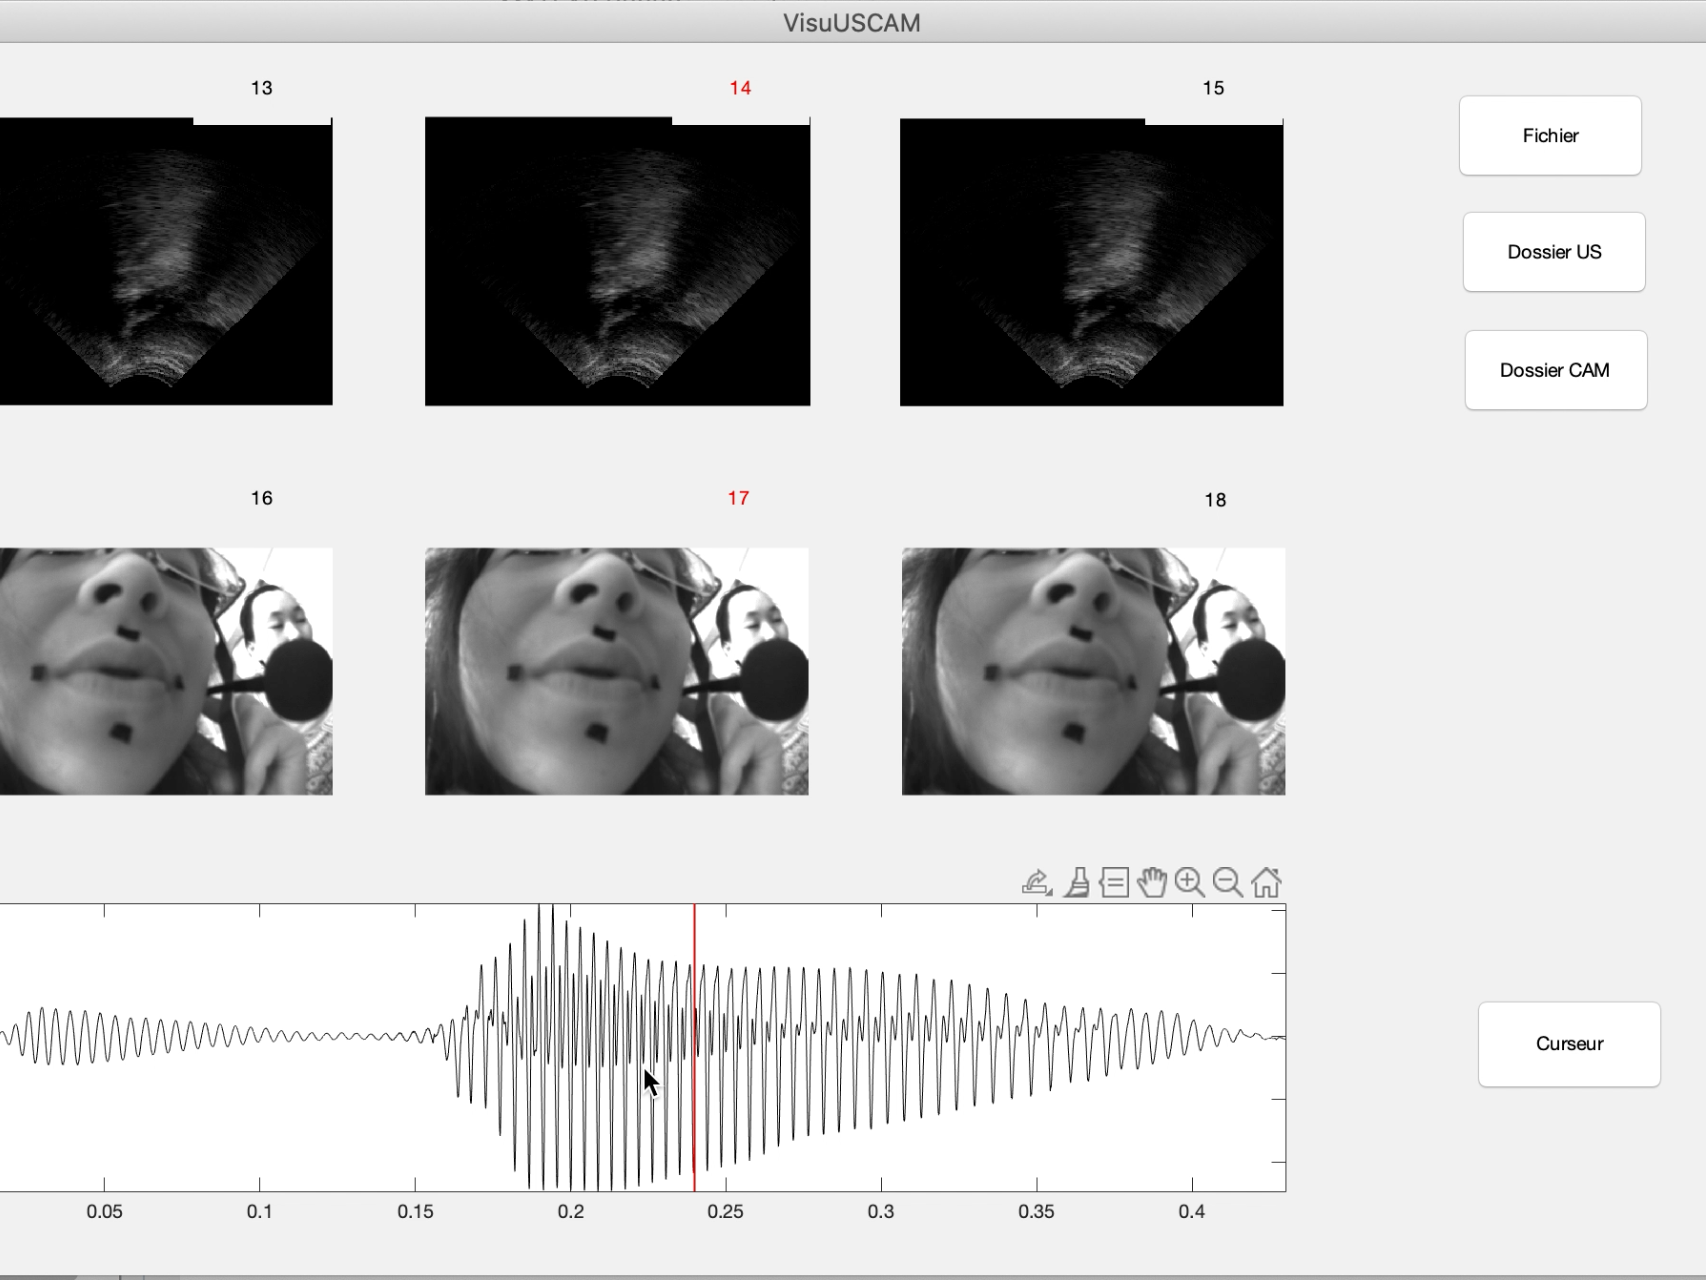Click the 0.1 time axis tick label

(x=260, y=1211)
